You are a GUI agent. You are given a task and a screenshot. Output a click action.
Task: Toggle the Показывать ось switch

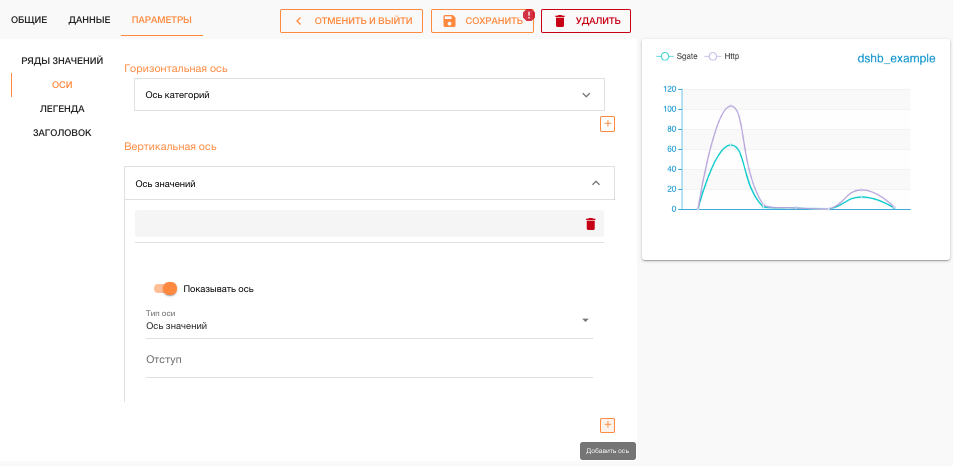tap(165, 289)
